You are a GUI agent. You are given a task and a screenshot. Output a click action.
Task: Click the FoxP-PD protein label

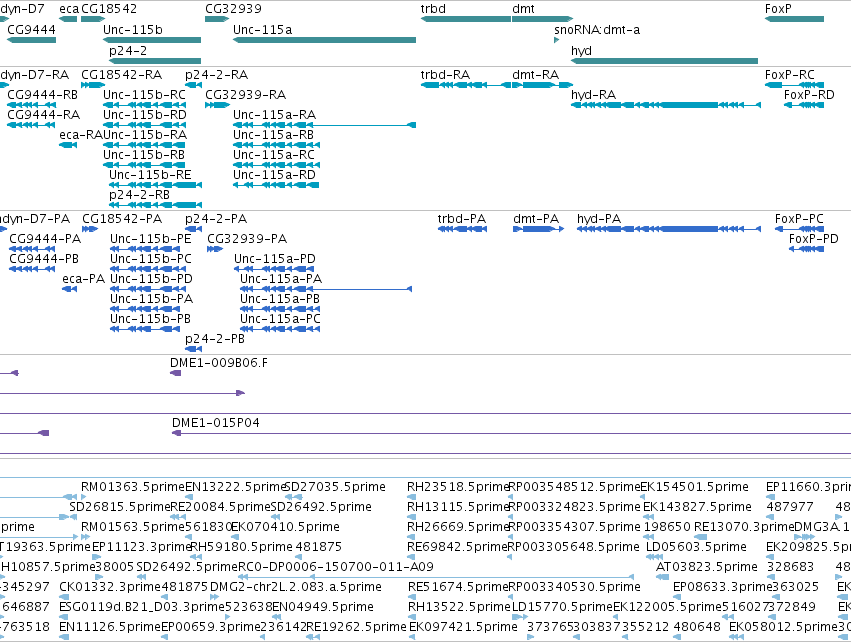pos(814,239)
